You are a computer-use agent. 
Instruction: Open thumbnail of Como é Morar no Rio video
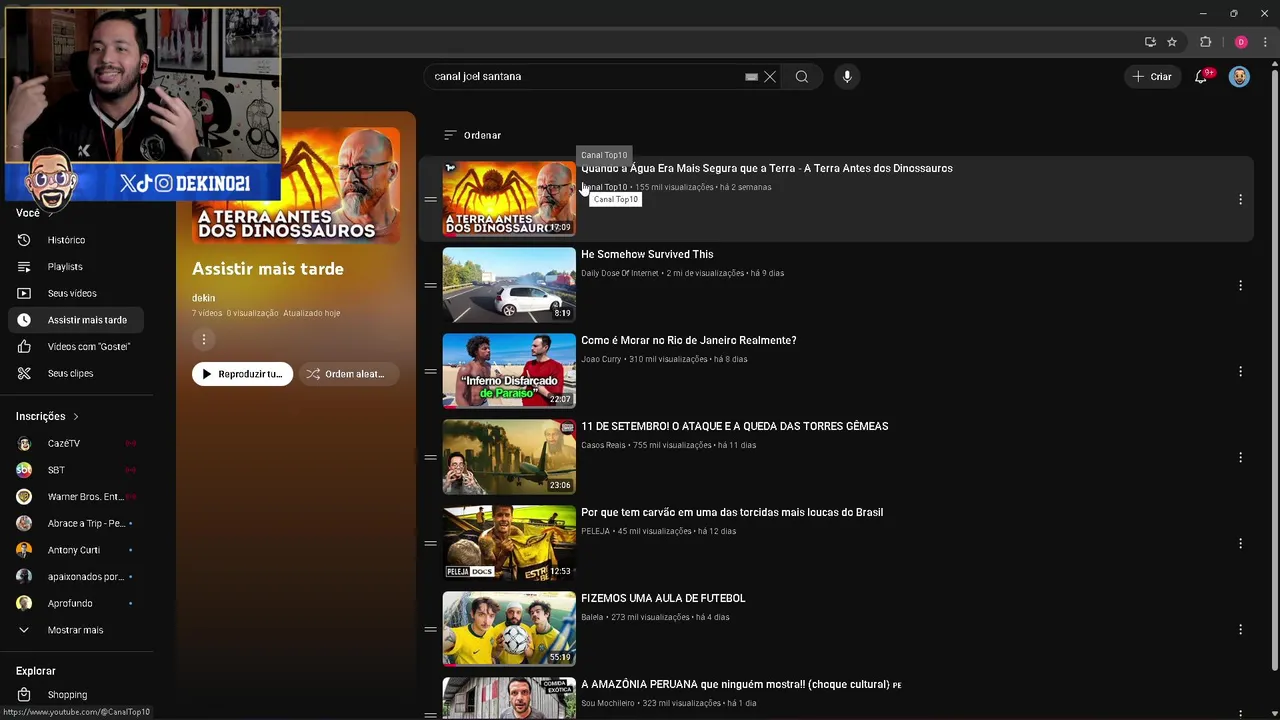tap(509, 371)
